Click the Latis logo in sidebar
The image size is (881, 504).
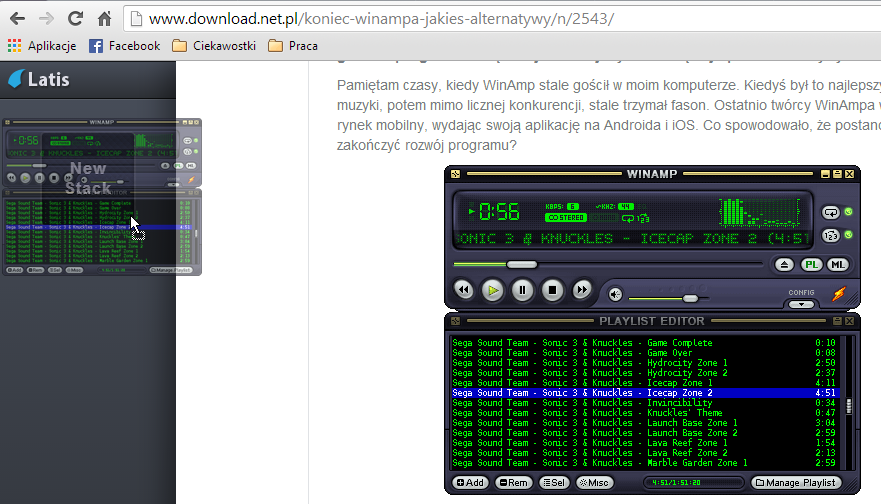coord(39,79)
